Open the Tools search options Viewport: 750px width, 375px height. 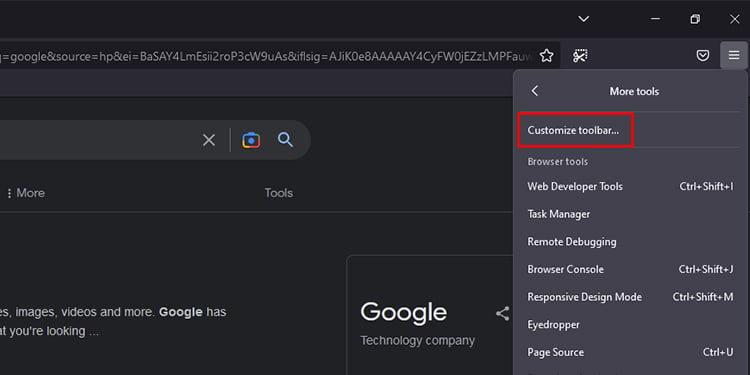point(279,193)
